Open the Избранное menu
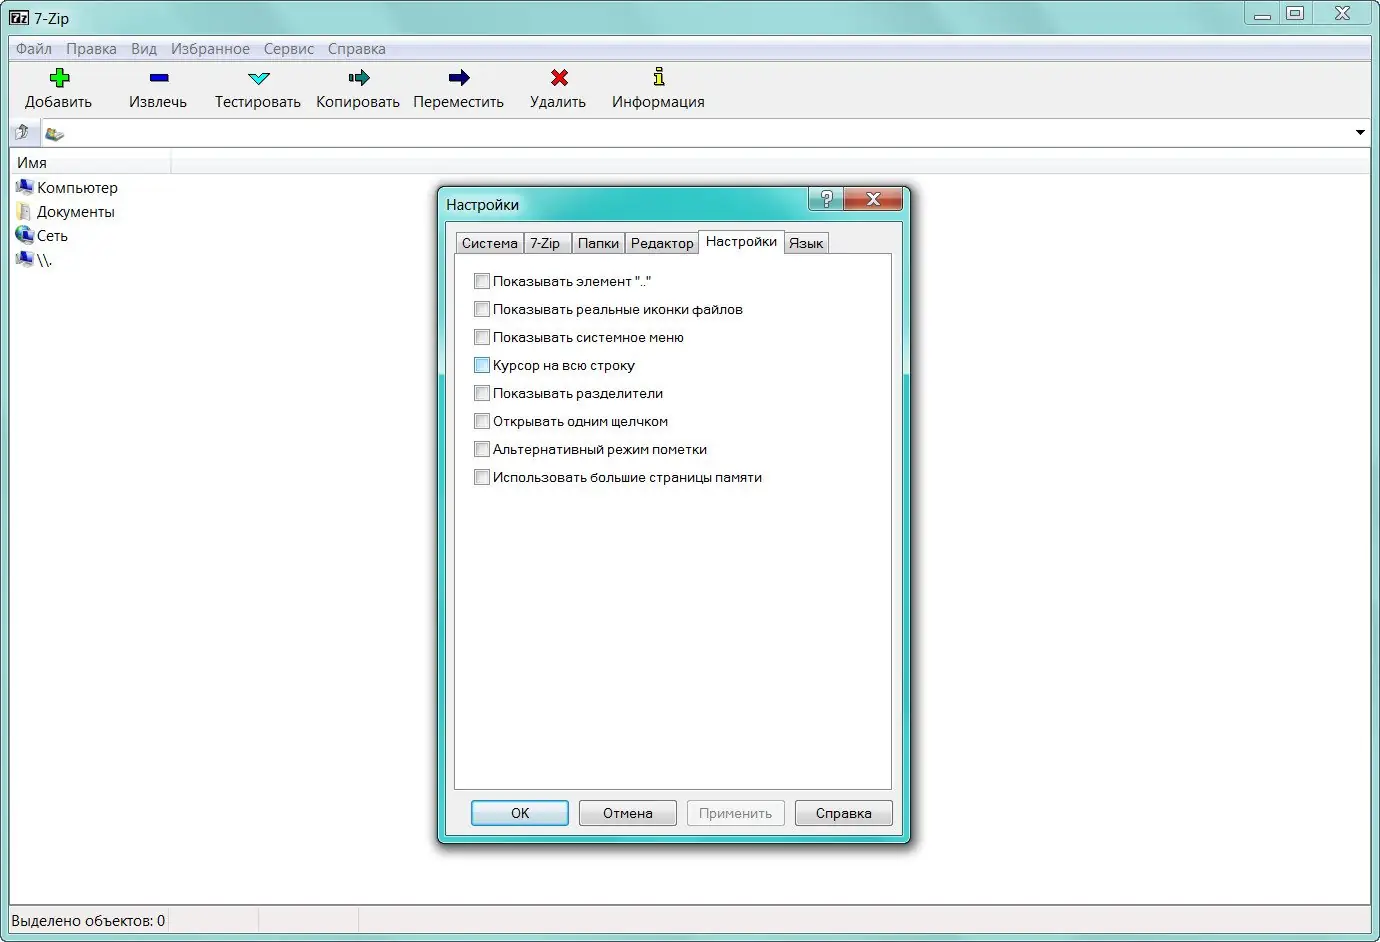 point(210,48)
